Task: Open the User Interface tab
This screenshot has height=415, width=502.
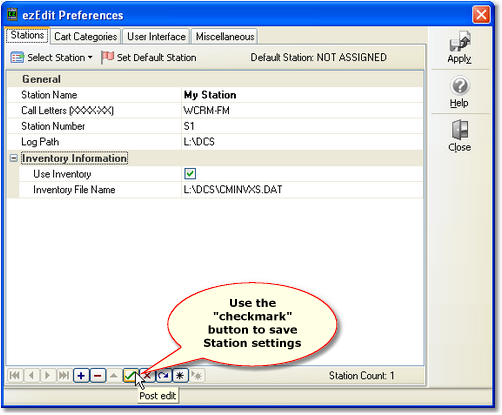Action: [x=156, y=36]
